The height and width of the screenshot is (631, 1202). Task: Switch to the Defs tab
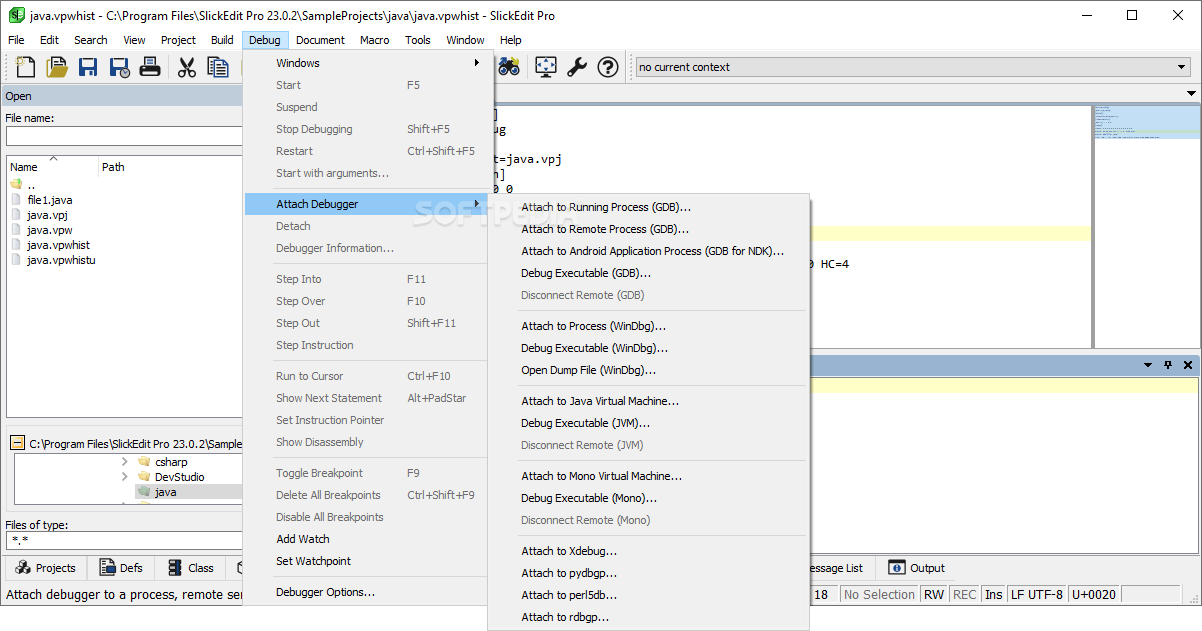tap(120, 568)
